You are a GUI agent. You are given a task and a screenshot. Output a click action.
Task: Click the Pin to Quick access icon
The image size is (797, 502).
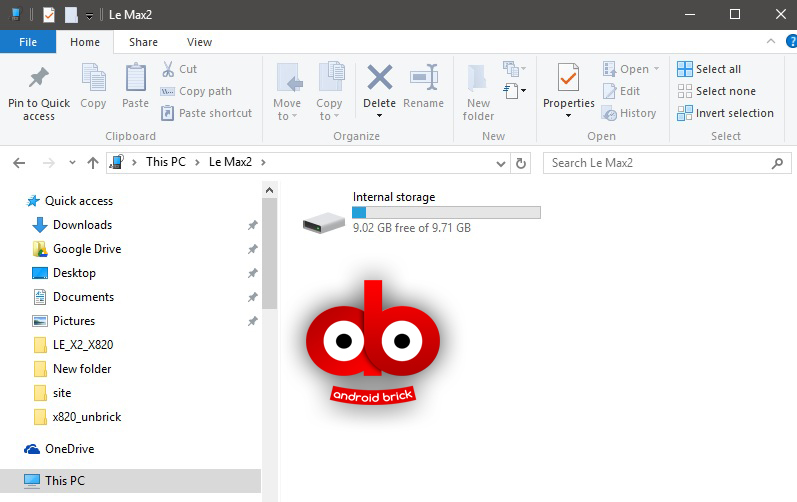[x=39, y=79]
